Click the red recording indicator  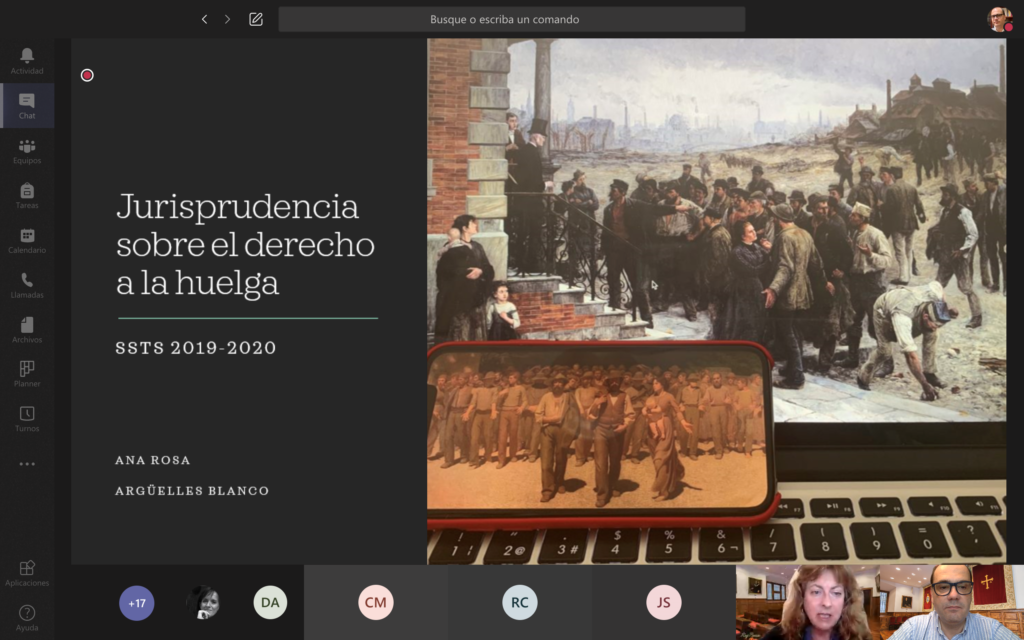tap(87, 75)
